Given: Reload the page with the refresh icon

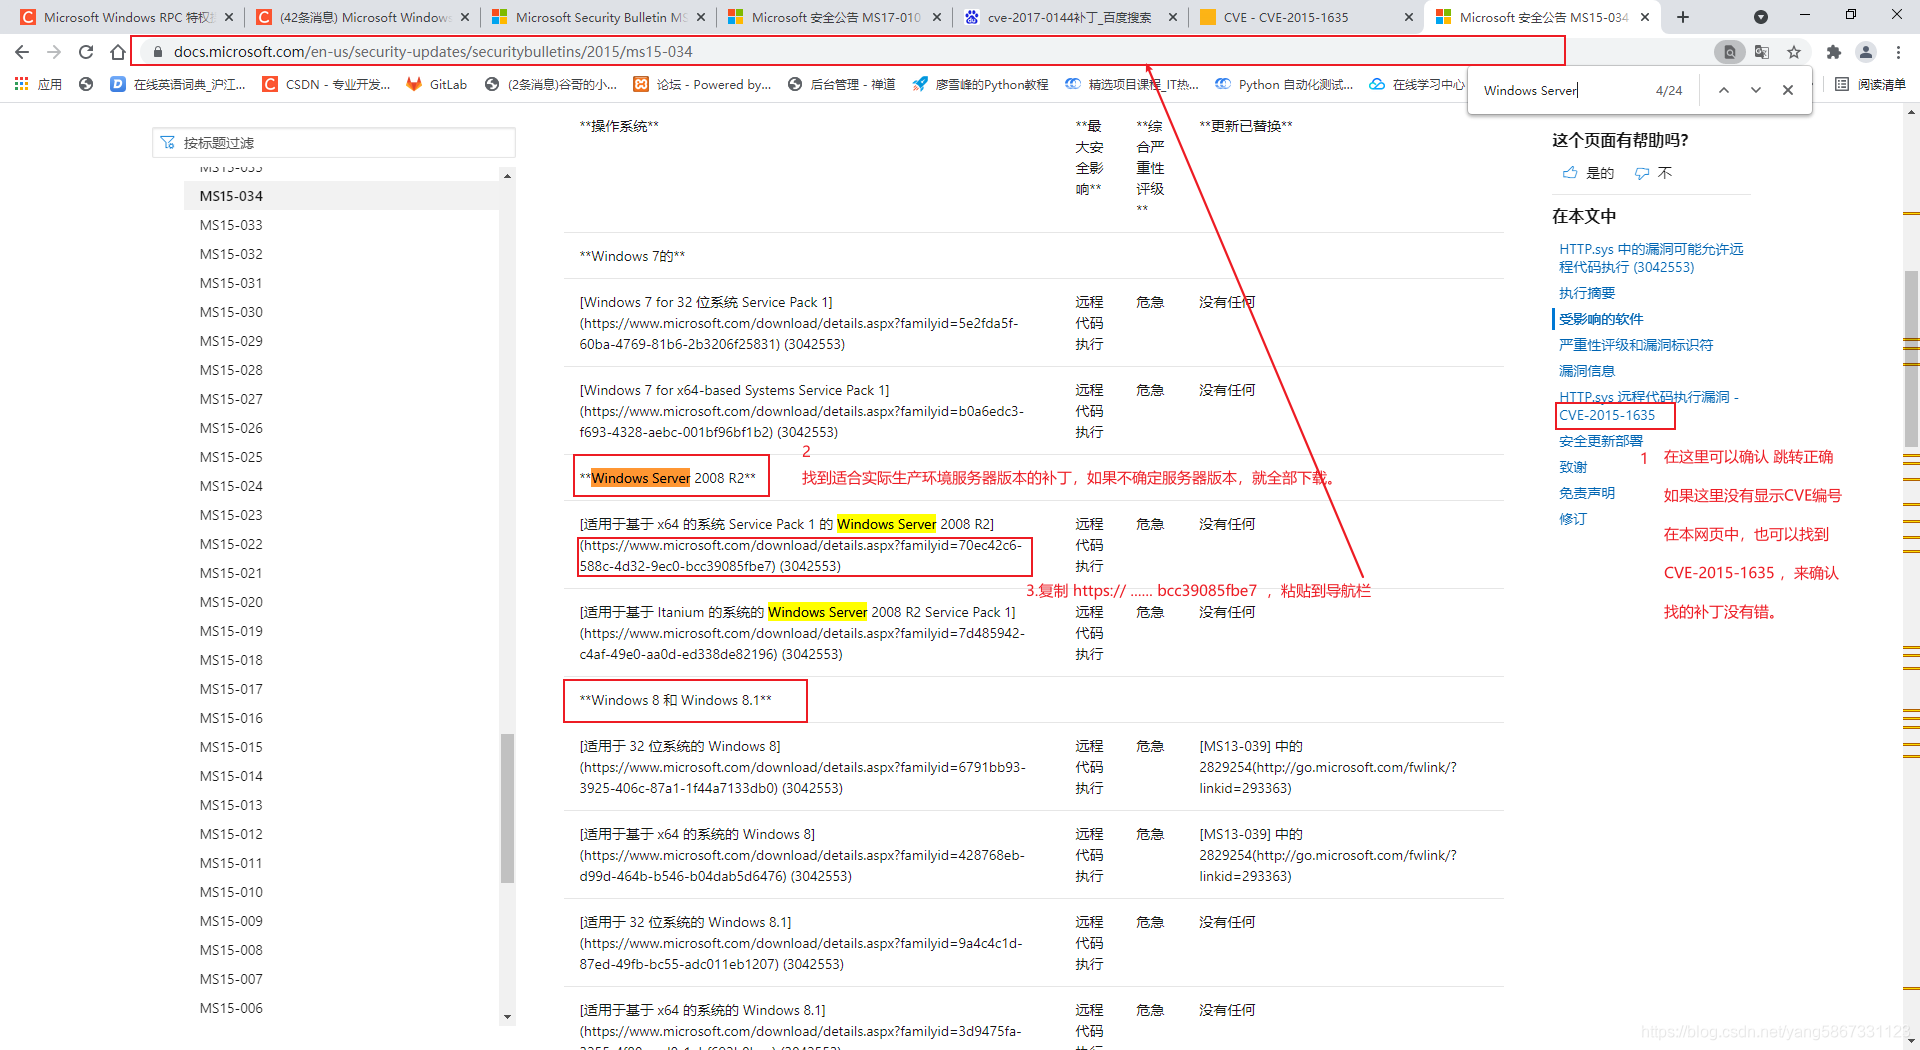Looking at the screenshot, I should click(86, 52).
